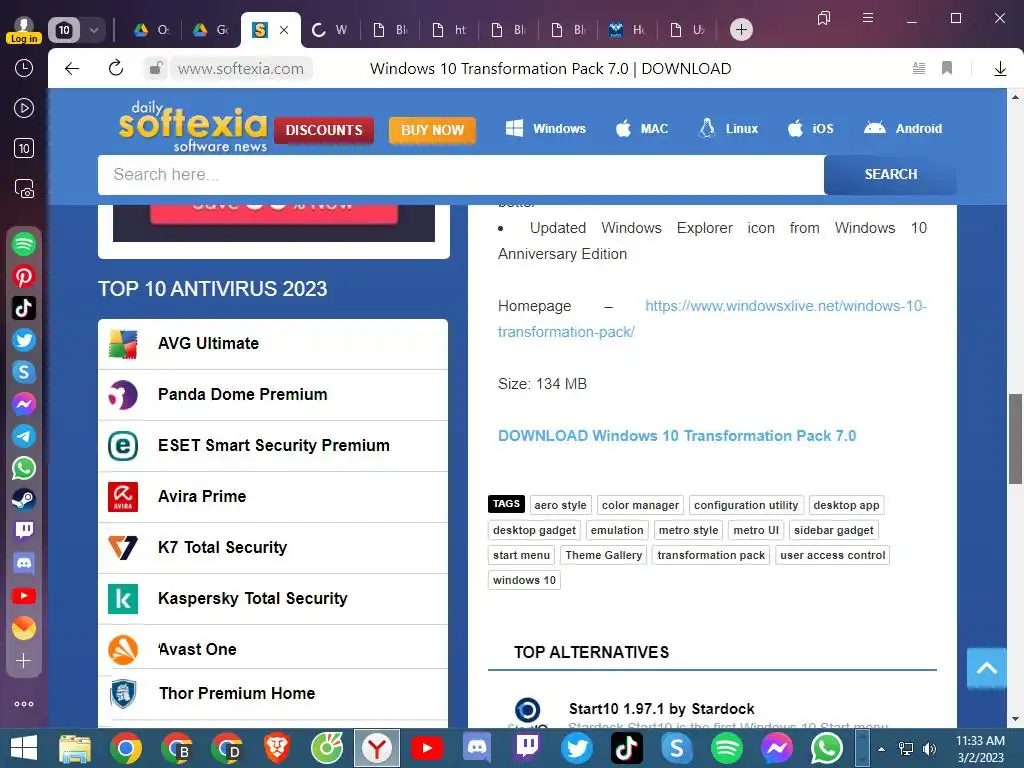Open Yandex Mail icon in sidebar
The width and height of the screenshot is (1024, 768).
click(x=24, y=628)
